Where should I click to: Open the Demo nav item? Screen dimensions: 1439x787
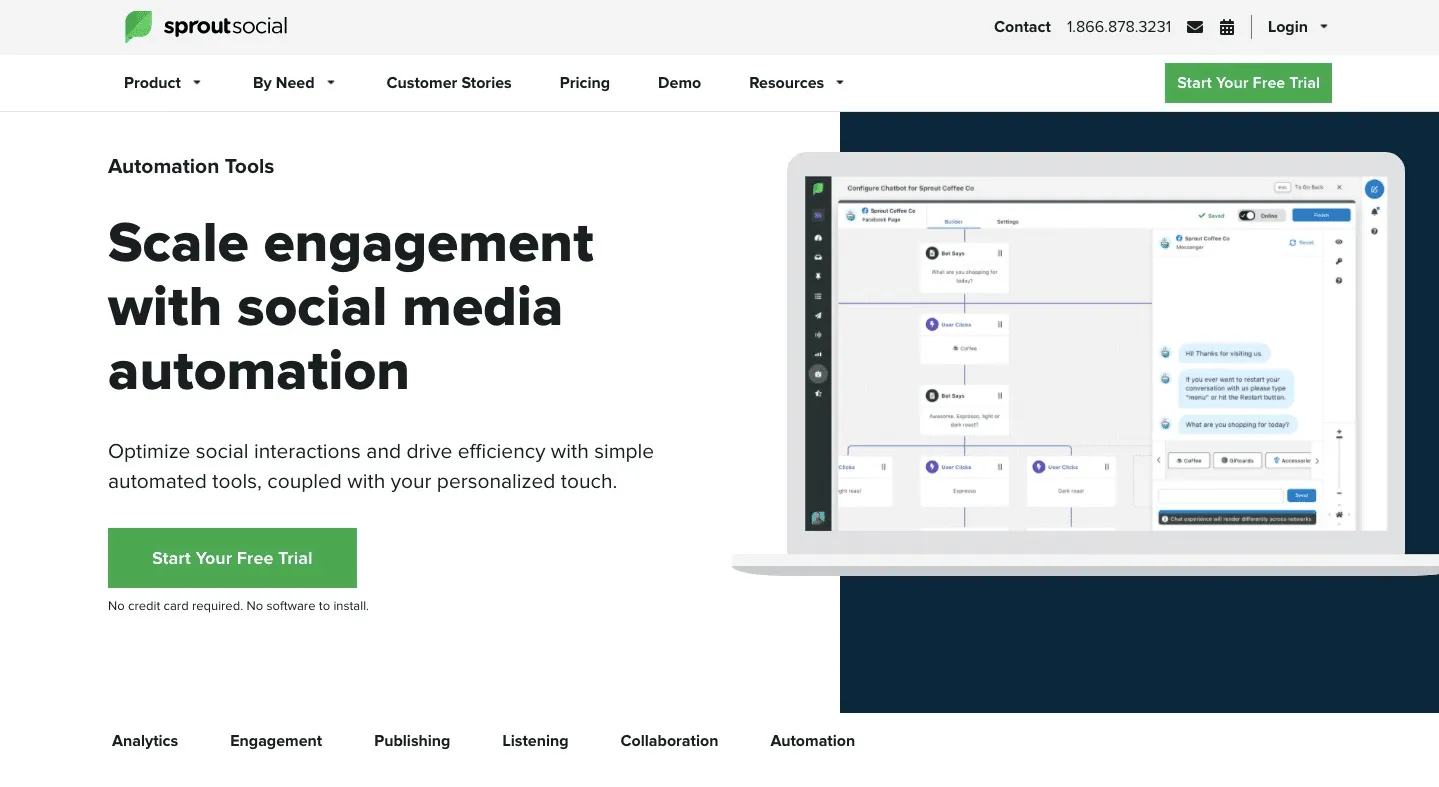[x=679, y=83]
